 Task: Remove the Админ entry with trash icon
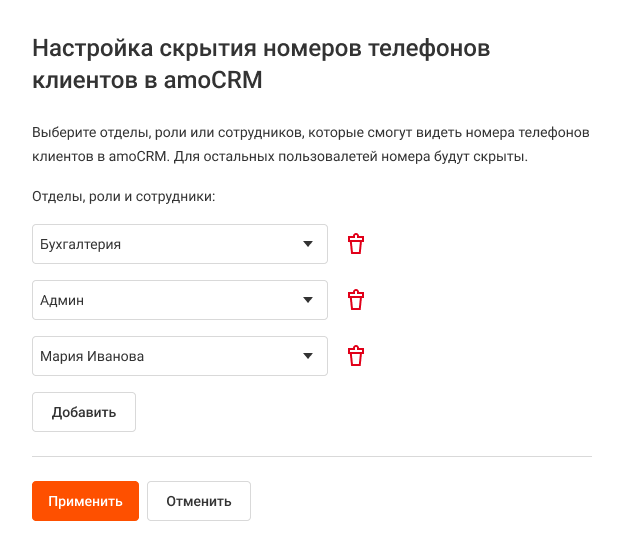tap(356, 300)
